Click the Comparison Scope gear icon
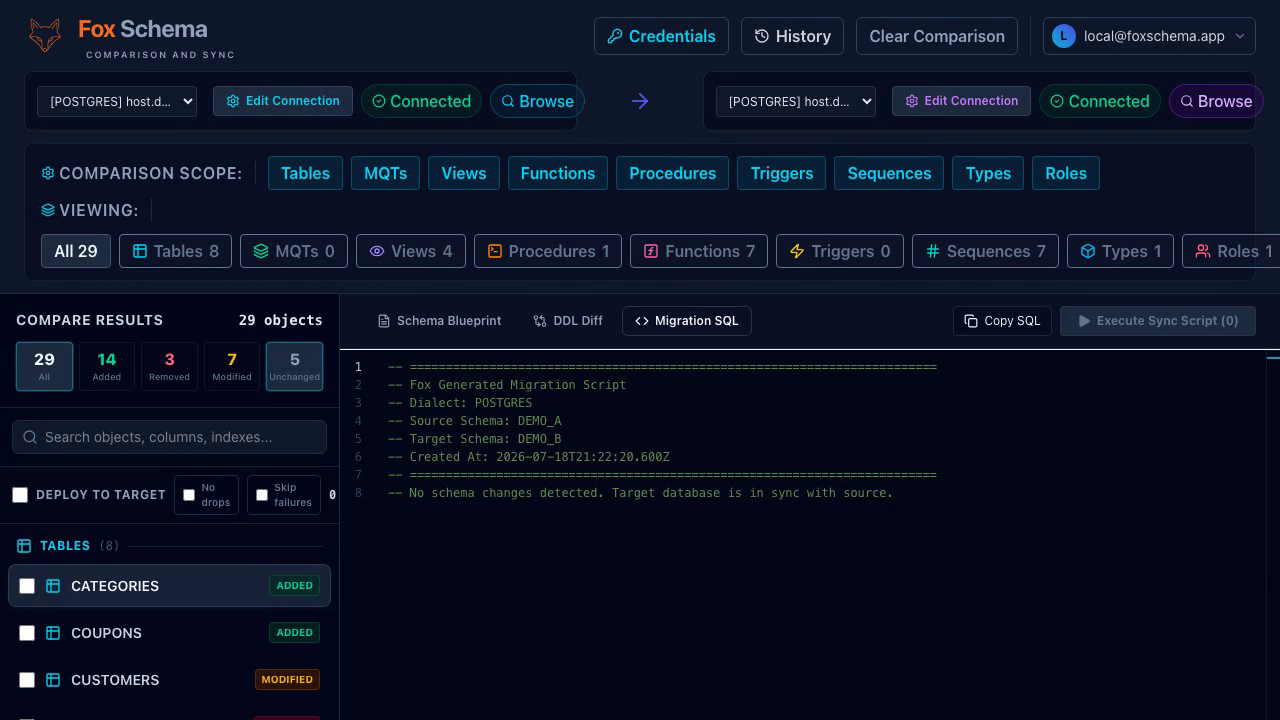The image size is (1280, 720). pos(48,173)
